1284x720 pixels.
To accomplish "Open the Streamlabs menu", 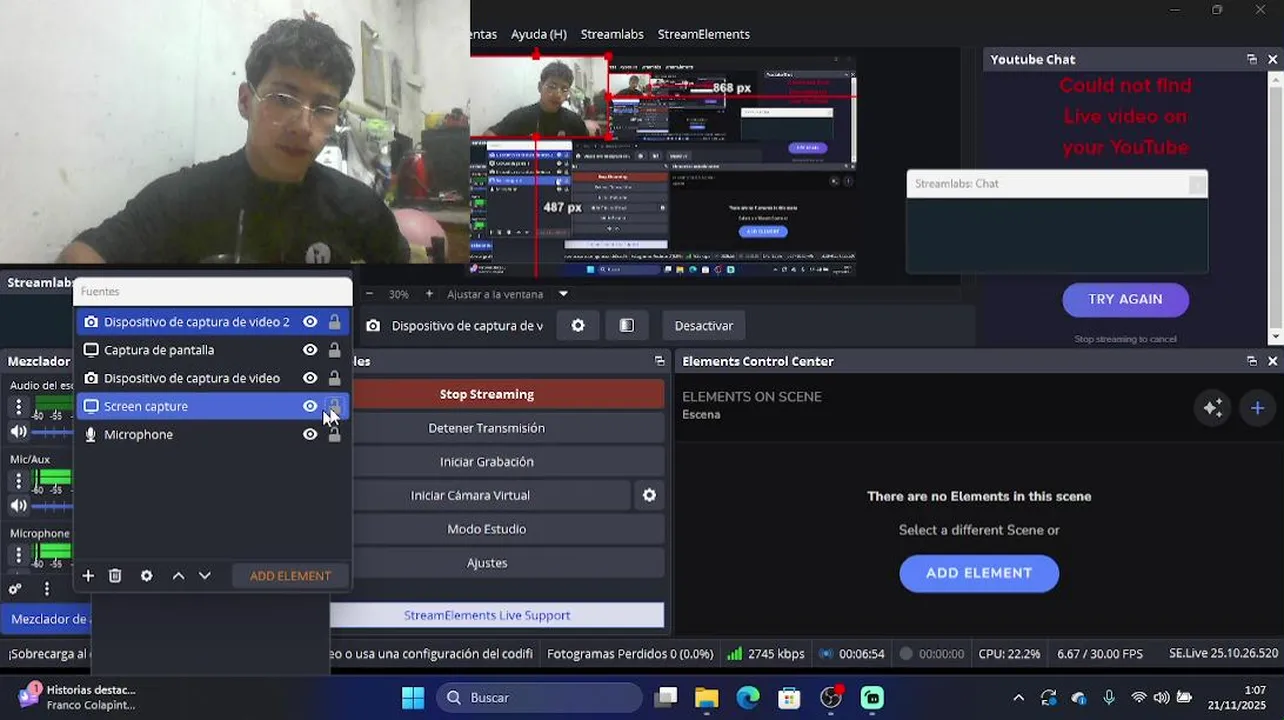I will click(x=612, y=34).
